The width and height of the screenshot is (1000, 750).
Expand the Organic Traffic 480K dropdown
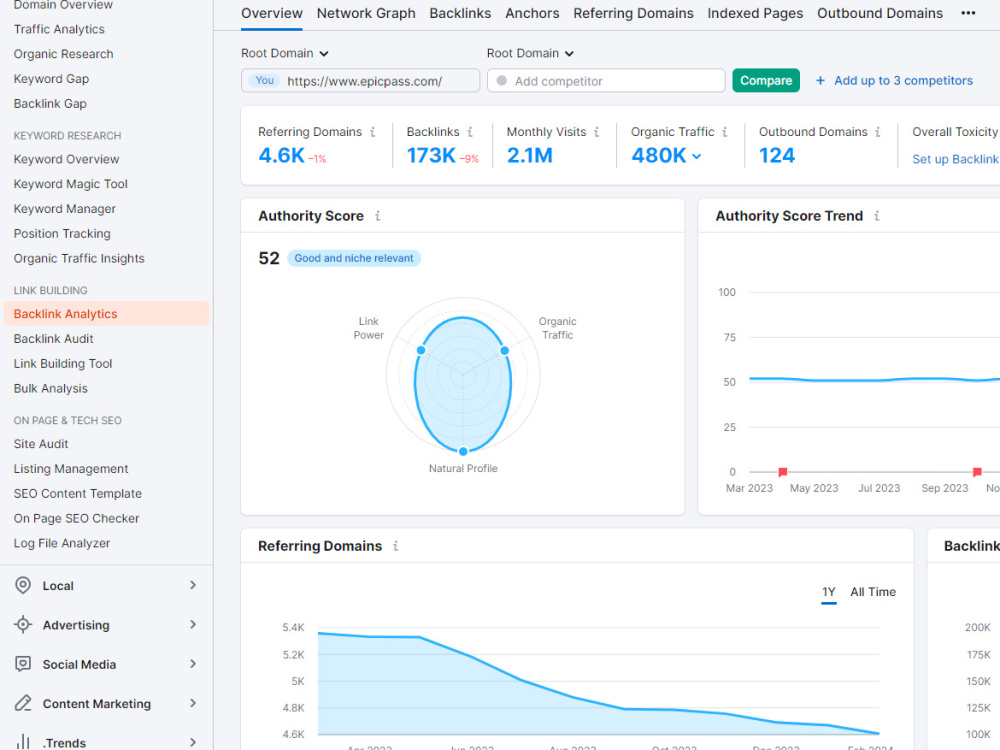(x=696, y=156)
